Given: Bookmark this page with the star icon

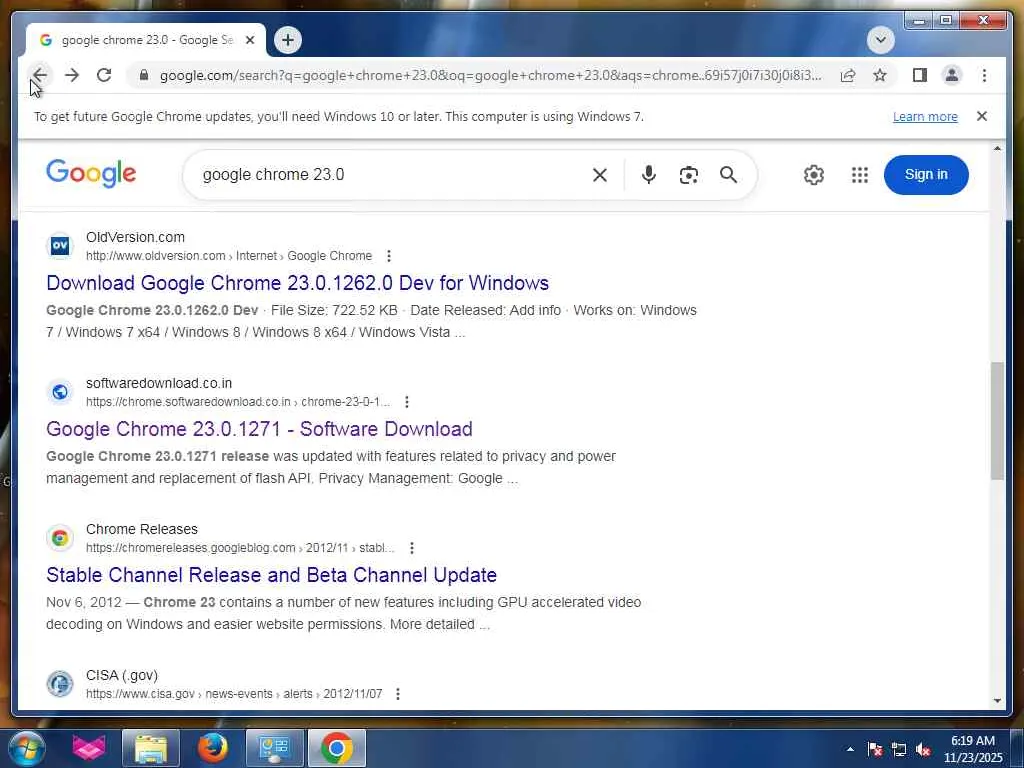Looking at the screenshot, I should click(x=880, y=75).
